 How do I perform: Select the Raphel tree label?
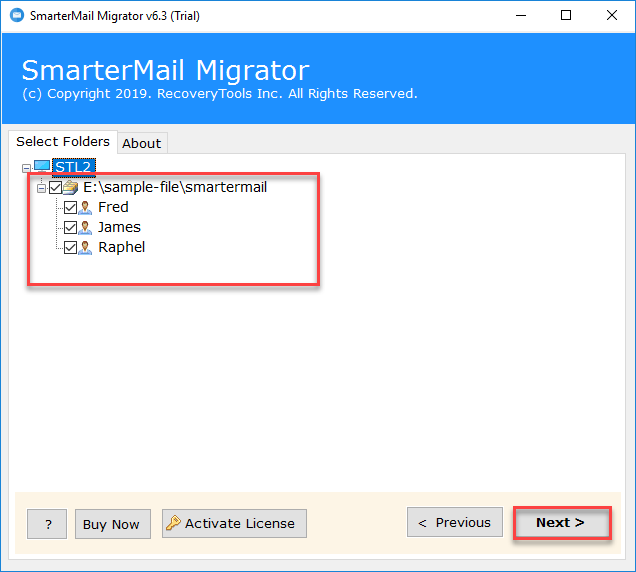click(122, 247)
